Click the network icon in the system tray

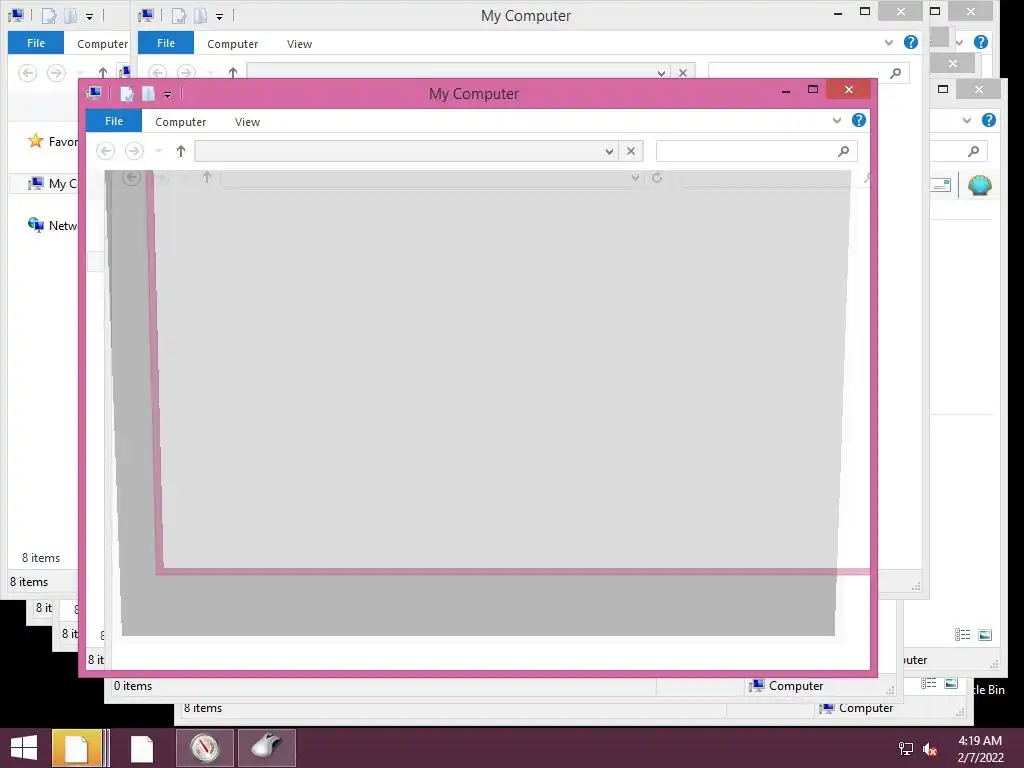[x=906, y=749]
